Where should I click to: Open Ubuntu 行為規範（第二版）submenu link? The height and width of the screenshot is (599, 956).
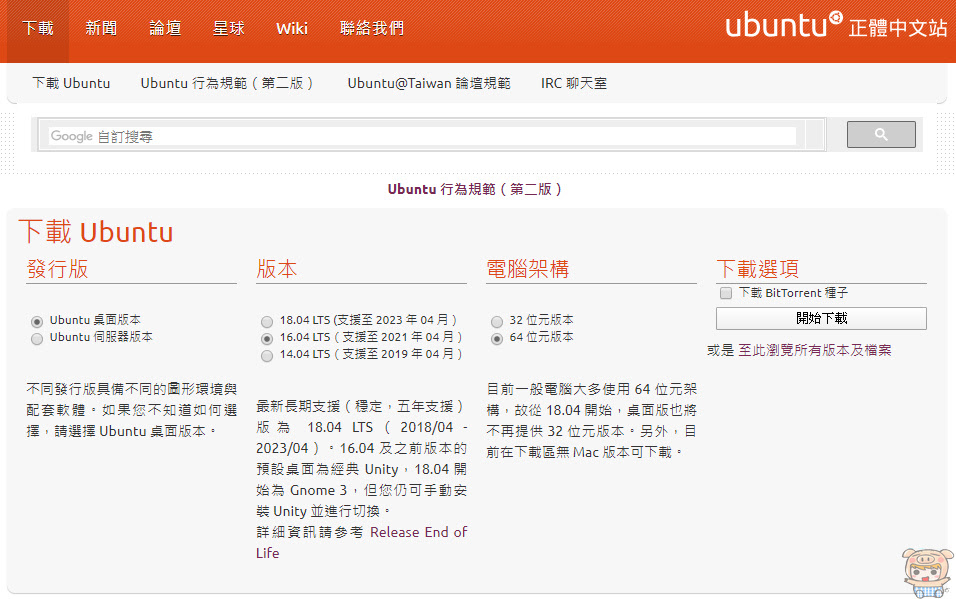[228, 83]
